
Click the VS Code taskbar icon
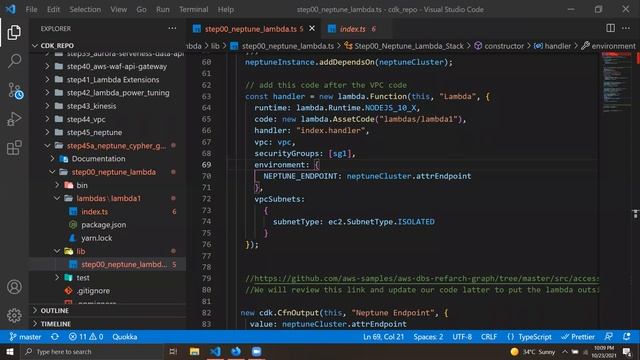[216, 351]
